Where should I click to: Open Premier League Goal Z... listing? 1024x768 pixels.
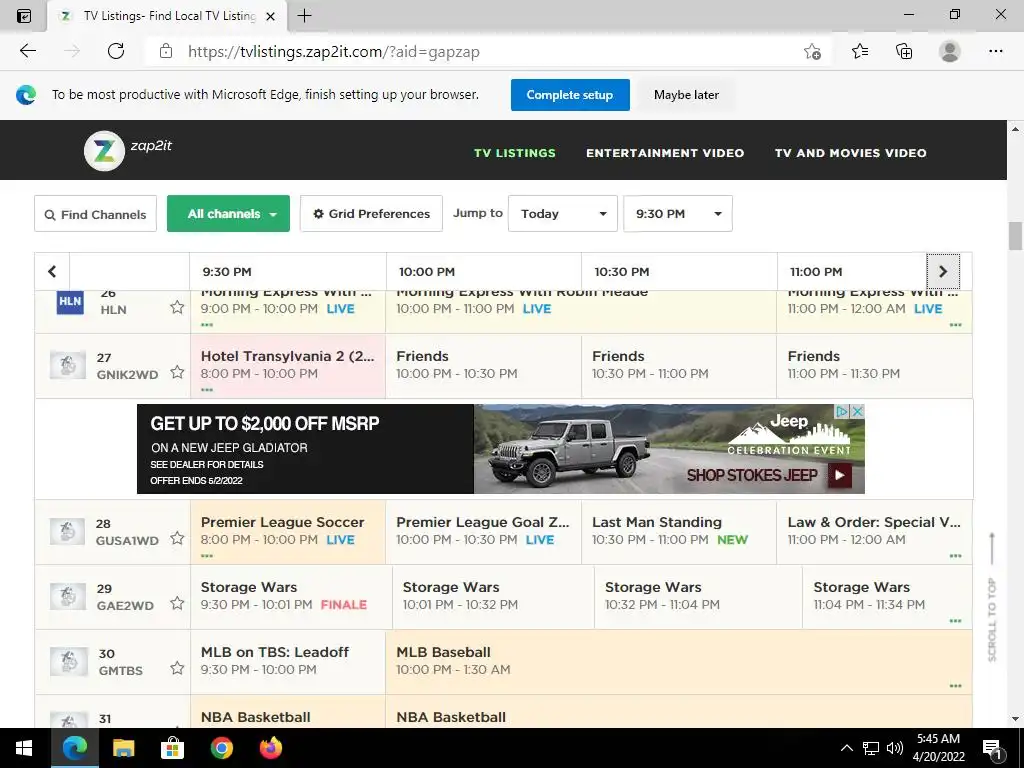483,532
